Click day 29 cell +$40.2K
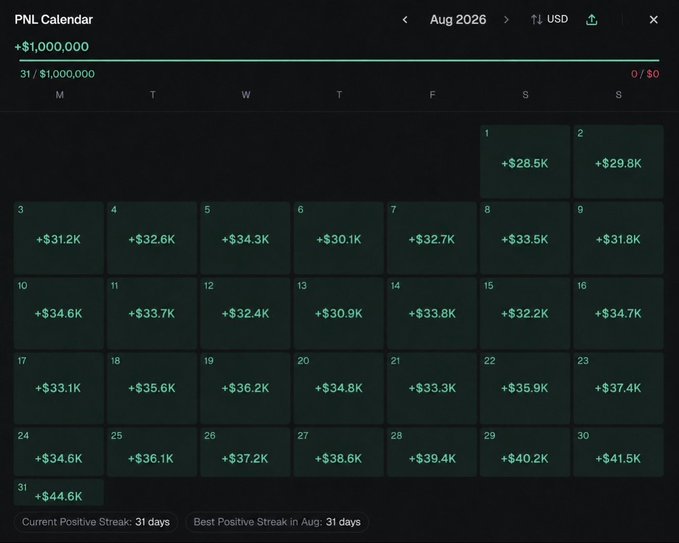 point(525,452)
